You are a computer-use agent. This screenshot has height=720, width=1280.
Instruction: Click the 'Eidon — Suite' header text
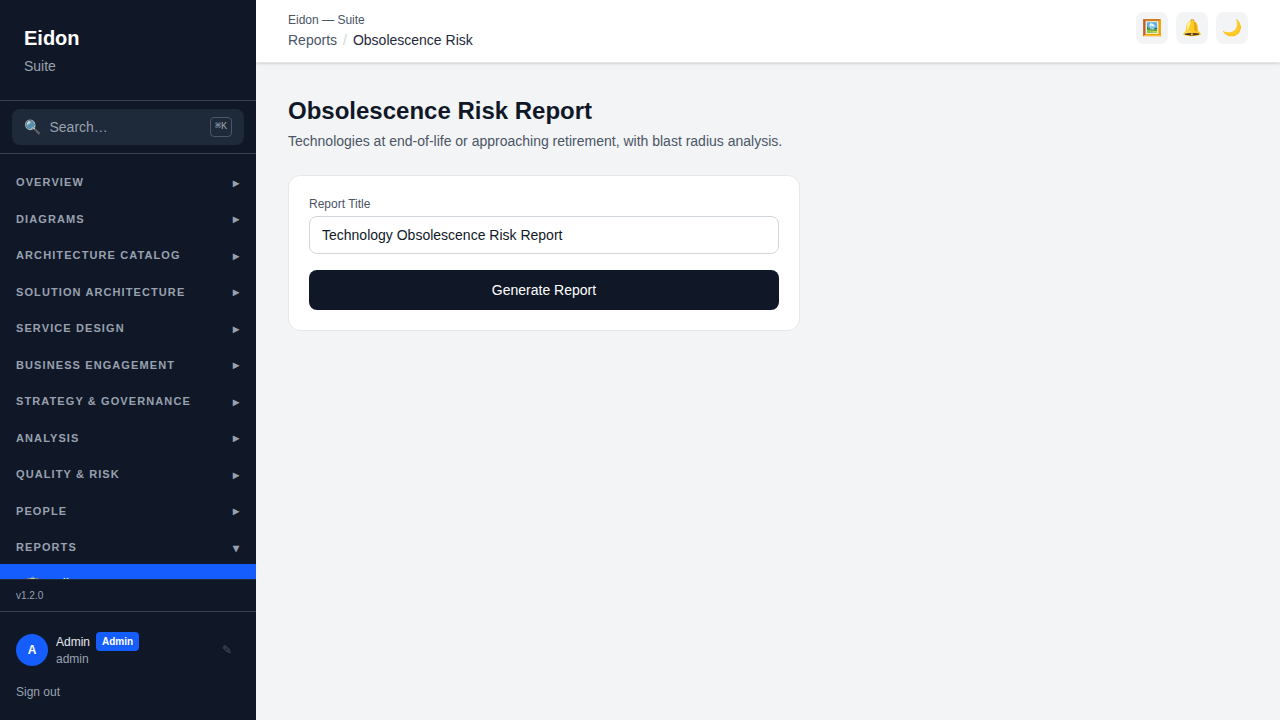tap(326, 20)
